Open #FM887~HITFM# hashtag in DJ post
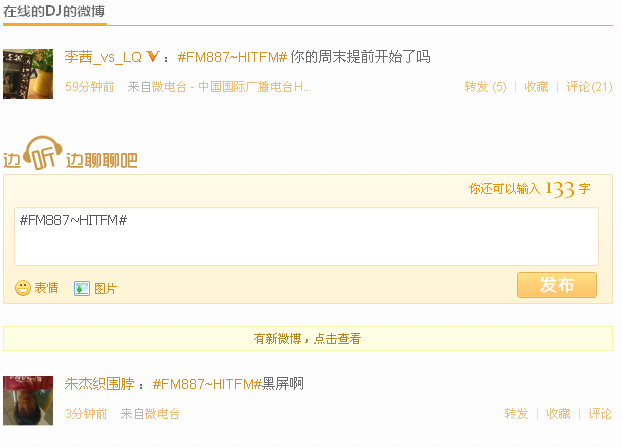The image size is (622, 447). [x=232, y=57]
